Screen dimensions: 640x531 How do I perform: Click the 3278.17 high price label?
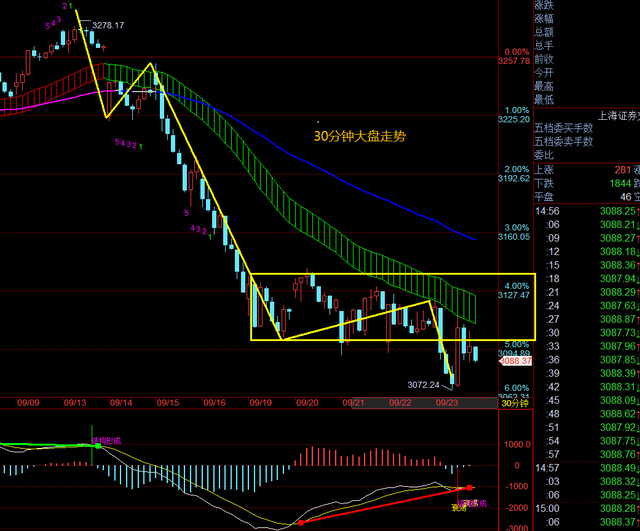108,25
